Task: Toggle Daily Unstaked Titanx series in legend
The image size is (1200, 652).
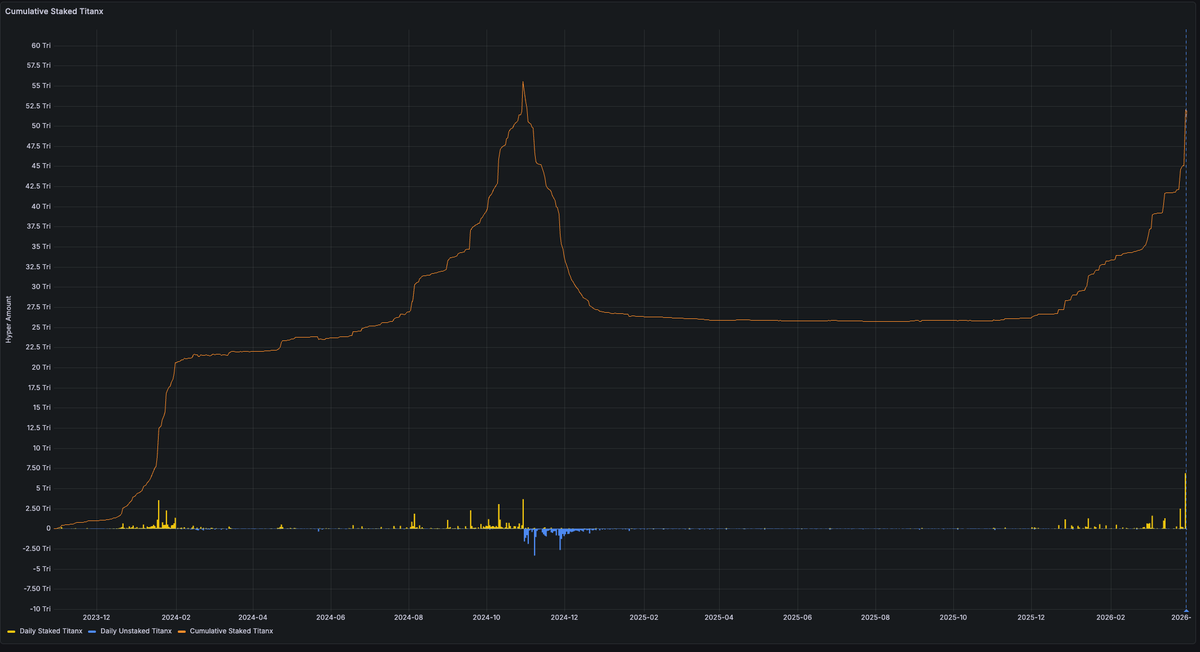Action: click(x=135, y=631)
